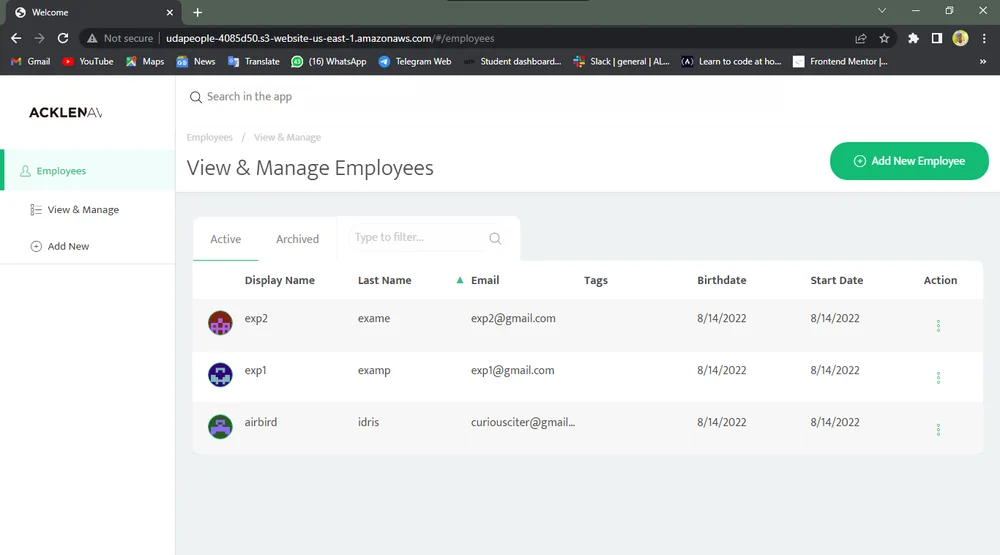The height and width of the screenshot is (555, 1000).
Task: Open action menu for exp1 row
Action: 938,378
